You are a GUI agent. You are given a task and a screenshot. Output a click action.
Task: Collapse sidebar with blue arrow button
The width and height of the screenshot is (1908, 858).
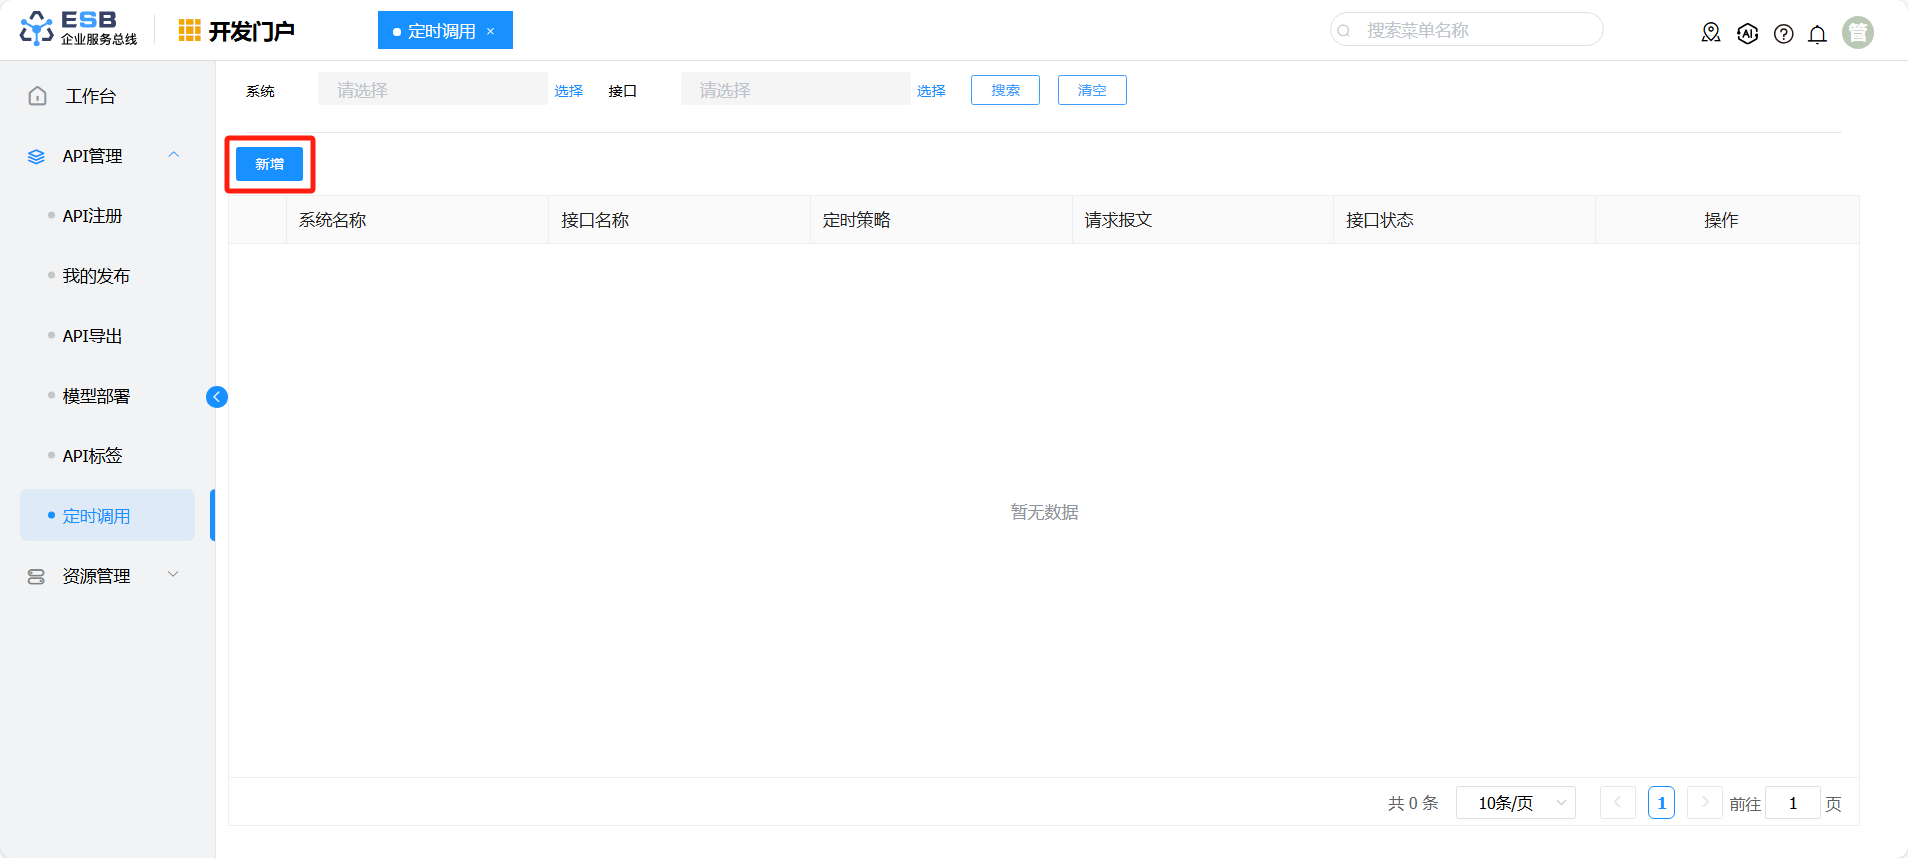coord(217,397)
